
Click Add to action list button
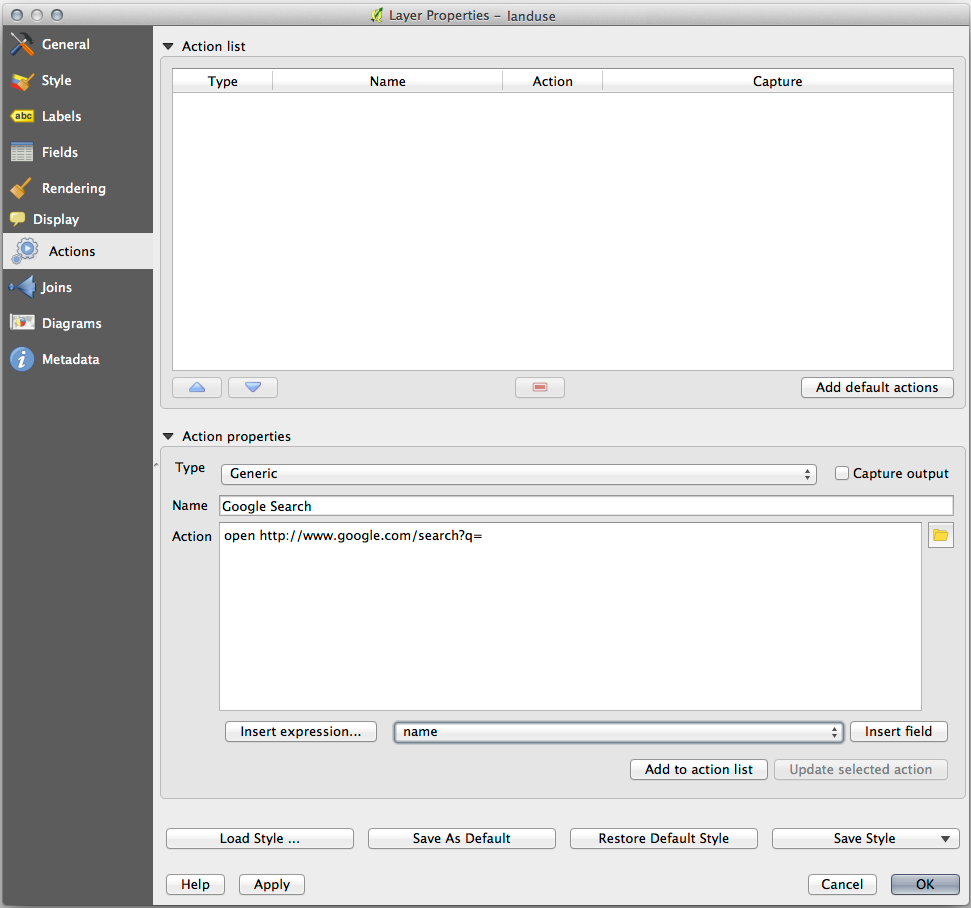pyautogui.click(x=699, y=770)
